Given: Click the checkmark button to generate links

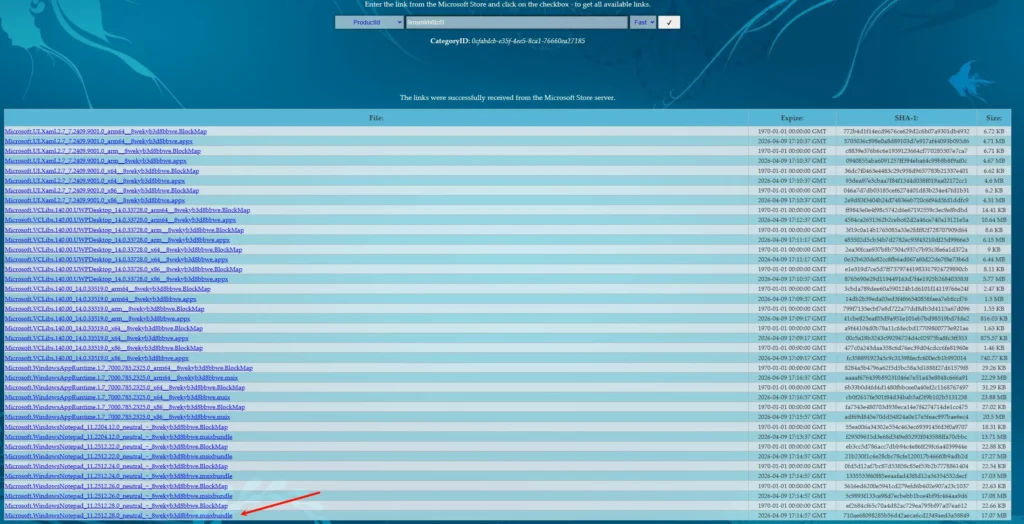Looking at the screenshot, I should (669, 22).
